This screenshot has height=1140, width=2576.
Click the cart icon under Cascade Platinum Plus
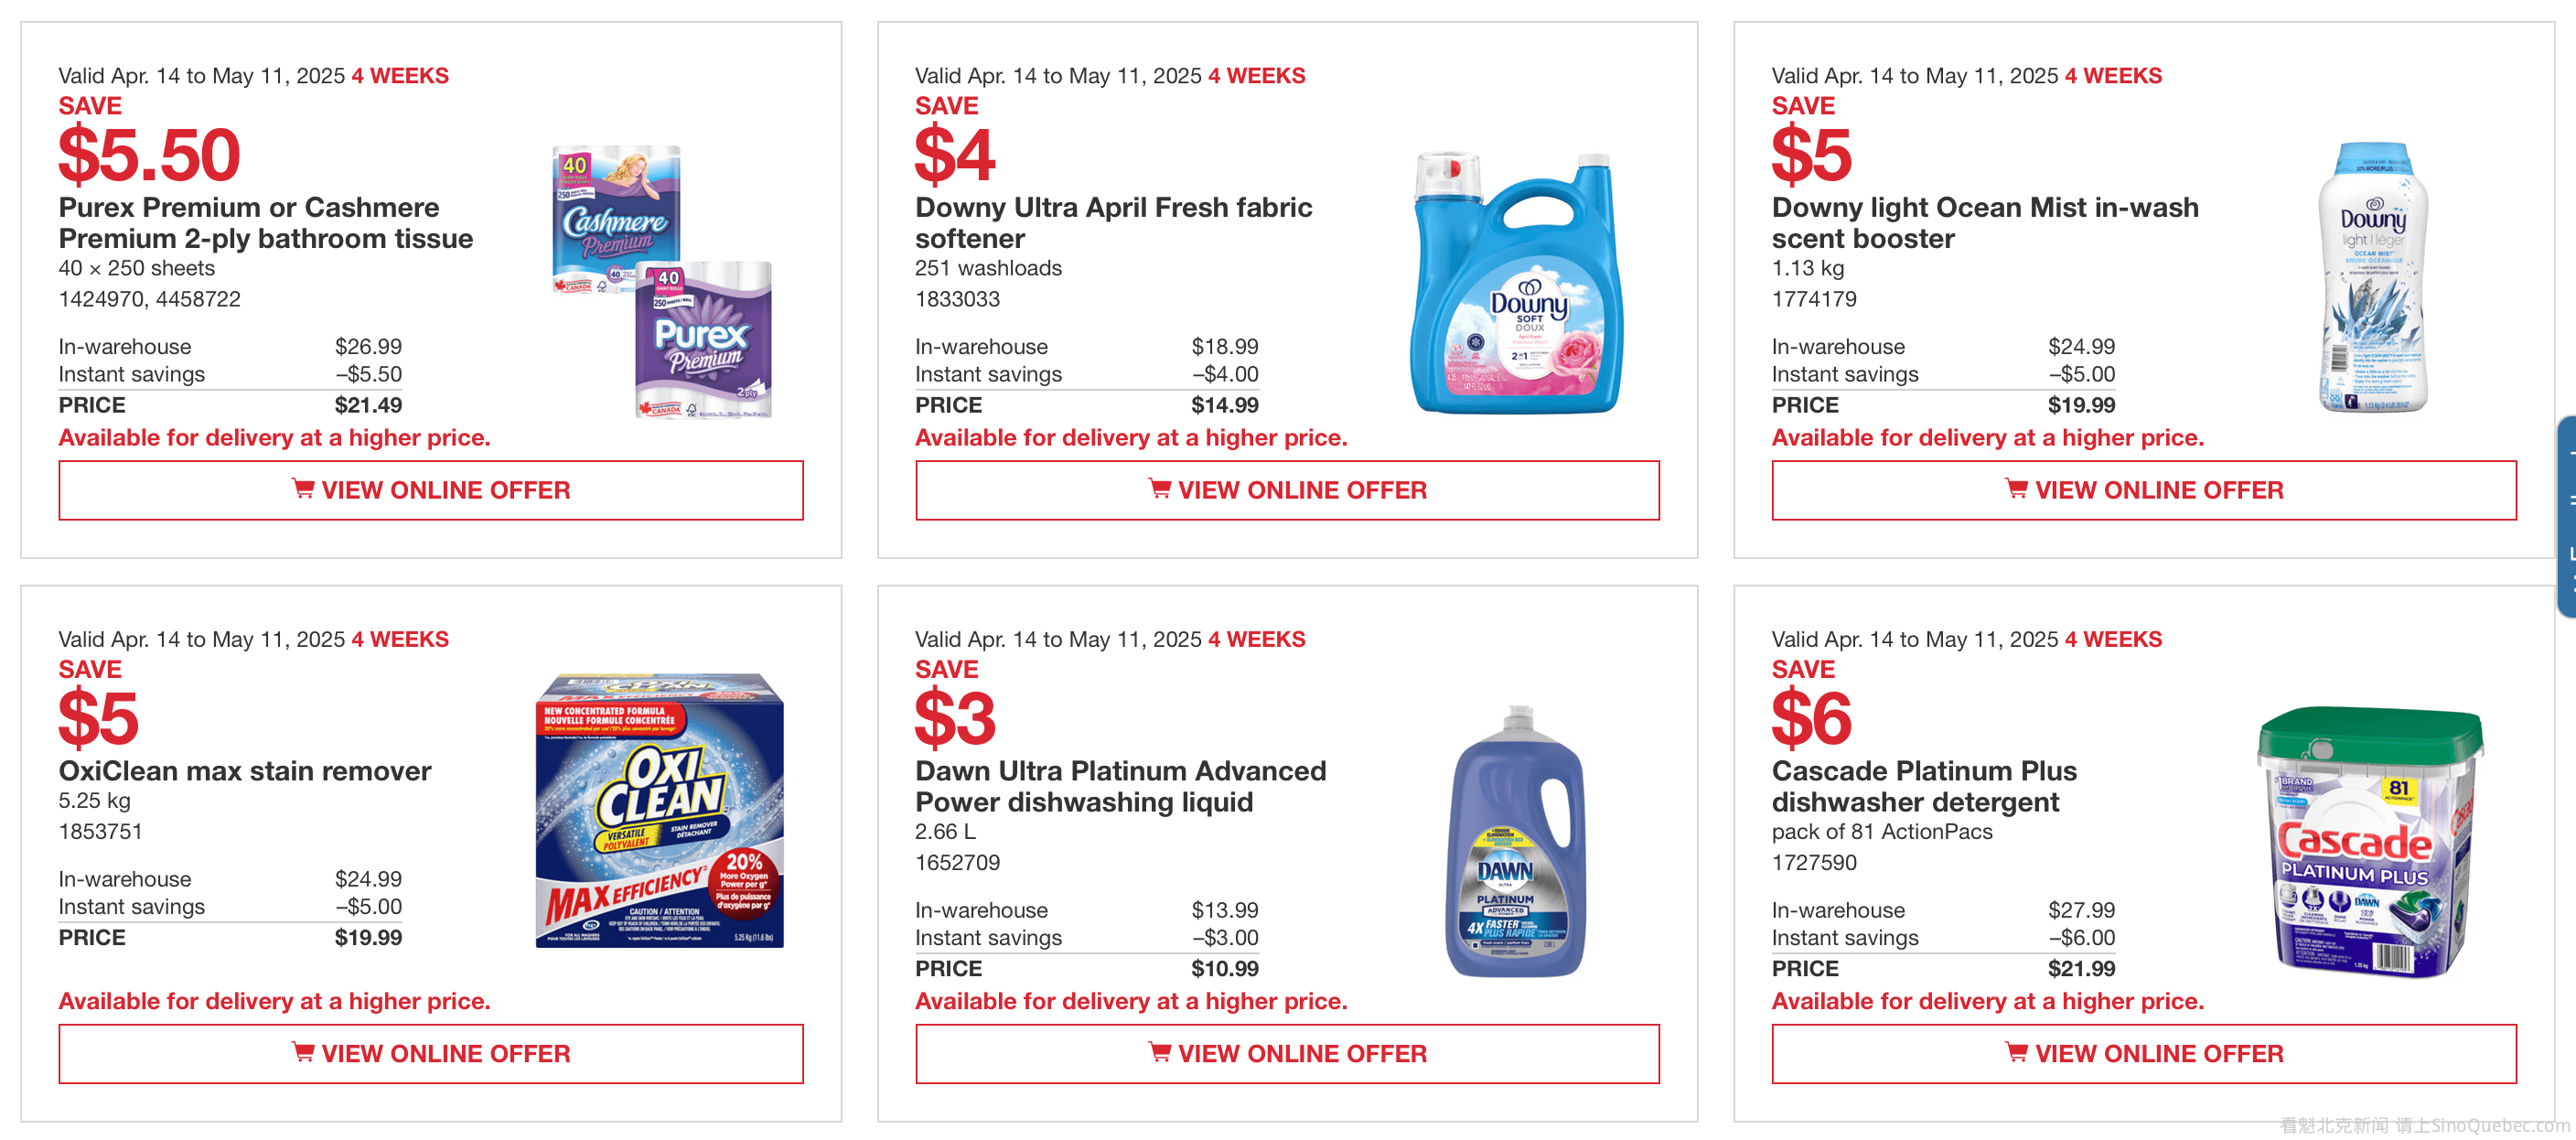(2016, 1052)
